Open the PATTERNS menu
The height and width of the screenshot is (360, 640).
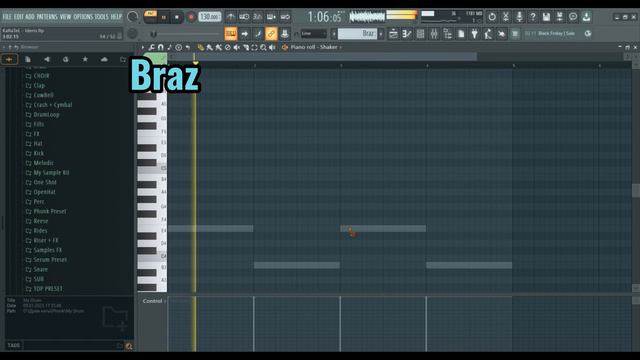click(x=47, y=17)
